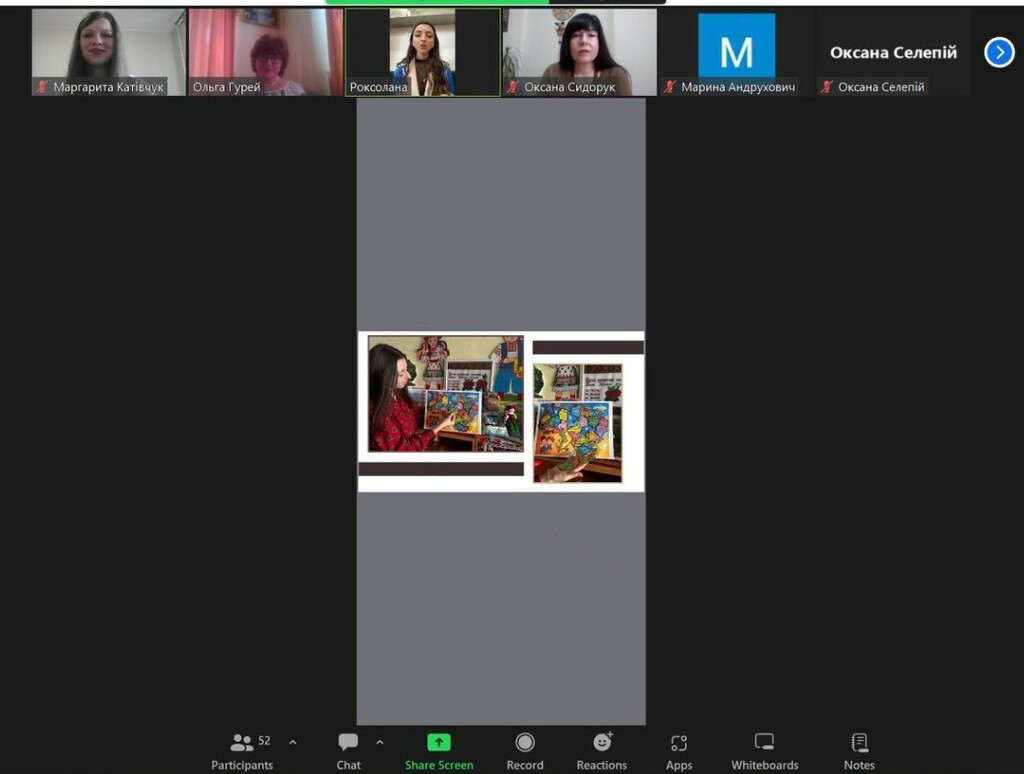Screen dimensions: 1024x774
Task: Click the muted microphone icon on Маргарита Катівчук
Action: coord(42,86)
